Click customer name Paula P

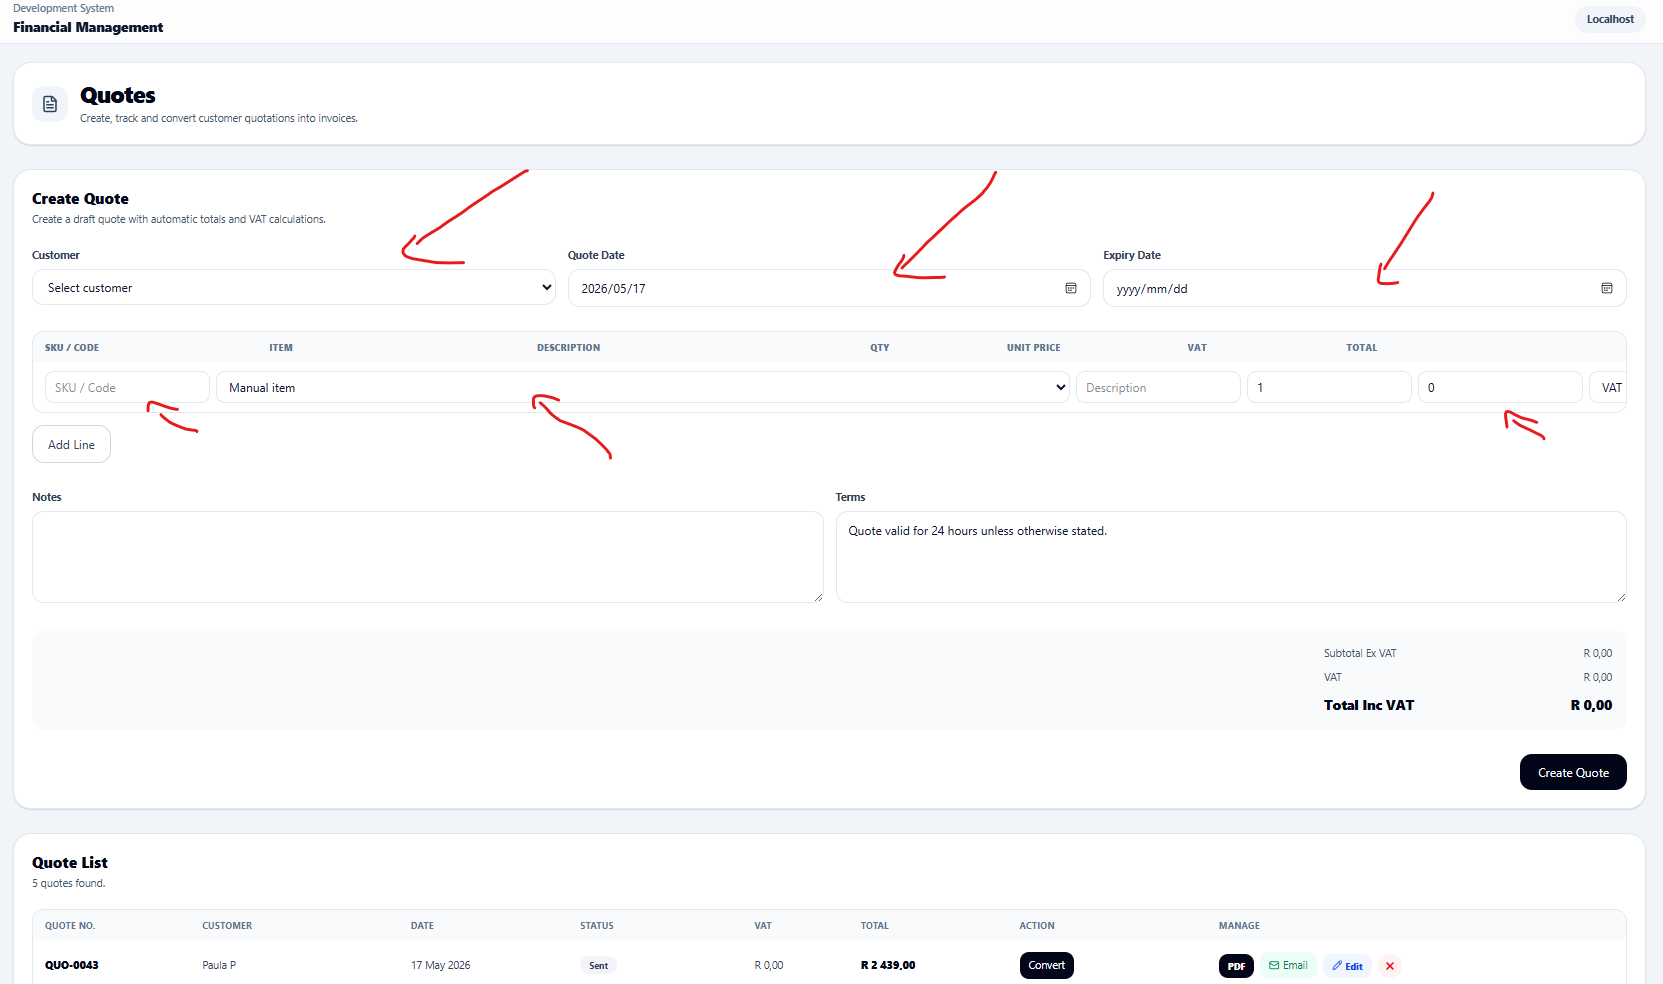(219, 965)
